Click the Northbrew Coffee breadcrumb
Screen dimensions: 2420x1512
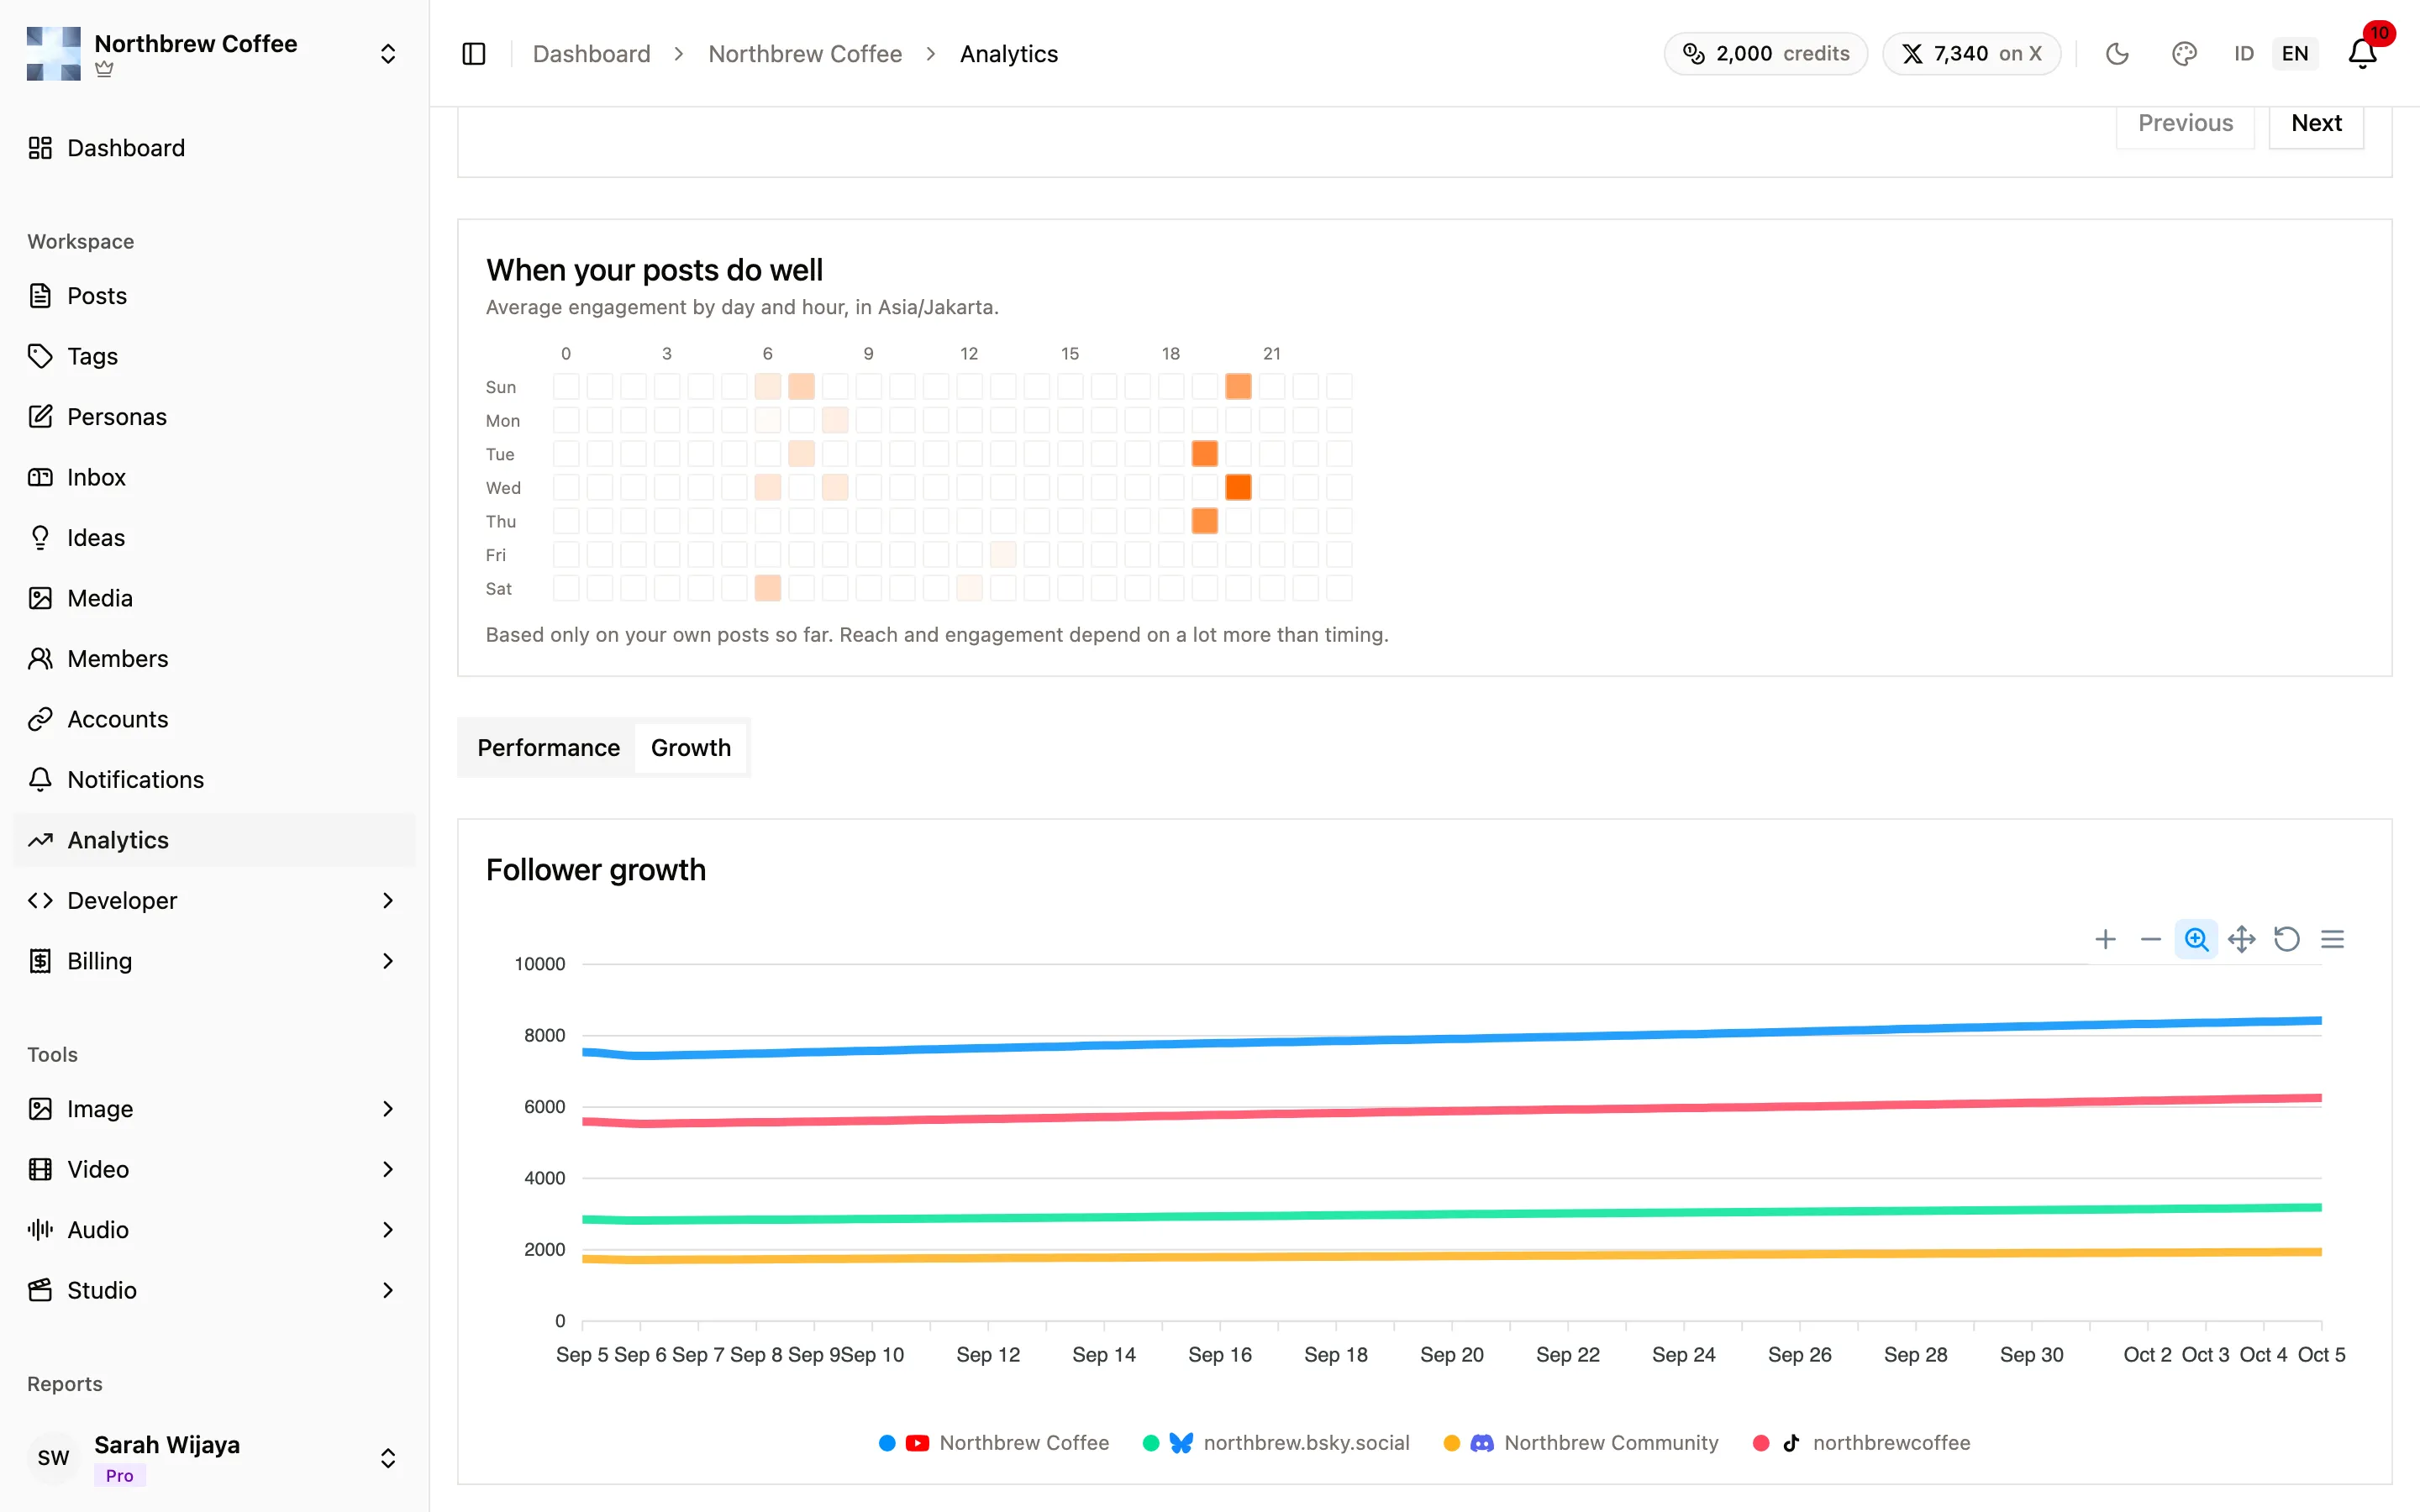coord(805,54)
